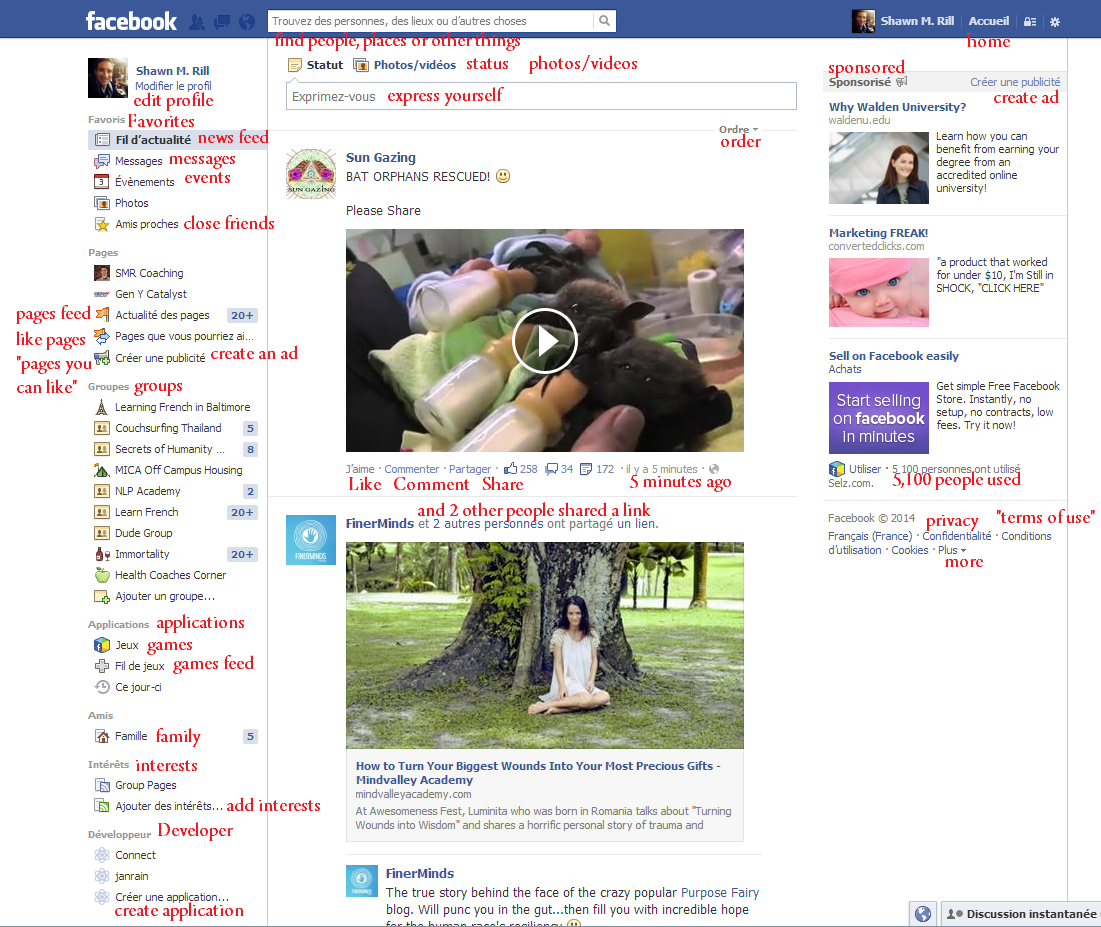The image size is (1101, 927).
Task: Open NLP Academy group
Action: click(x=147, y=492)
